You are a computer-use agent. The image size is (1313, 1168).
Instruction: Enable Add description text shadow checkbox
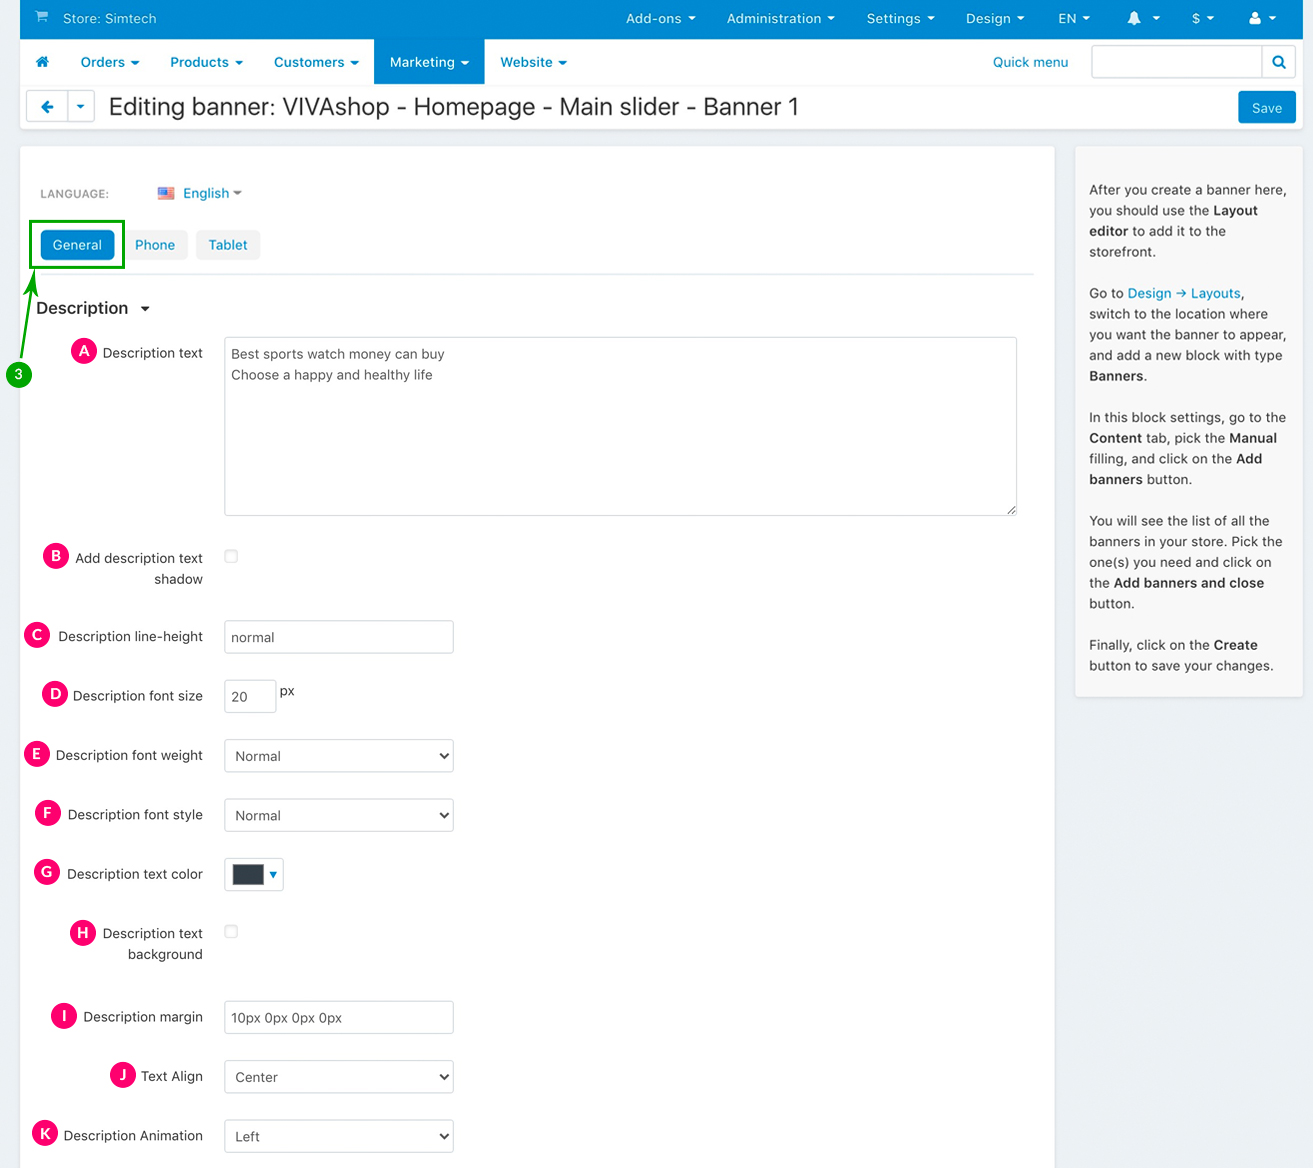tap(231, 557)
